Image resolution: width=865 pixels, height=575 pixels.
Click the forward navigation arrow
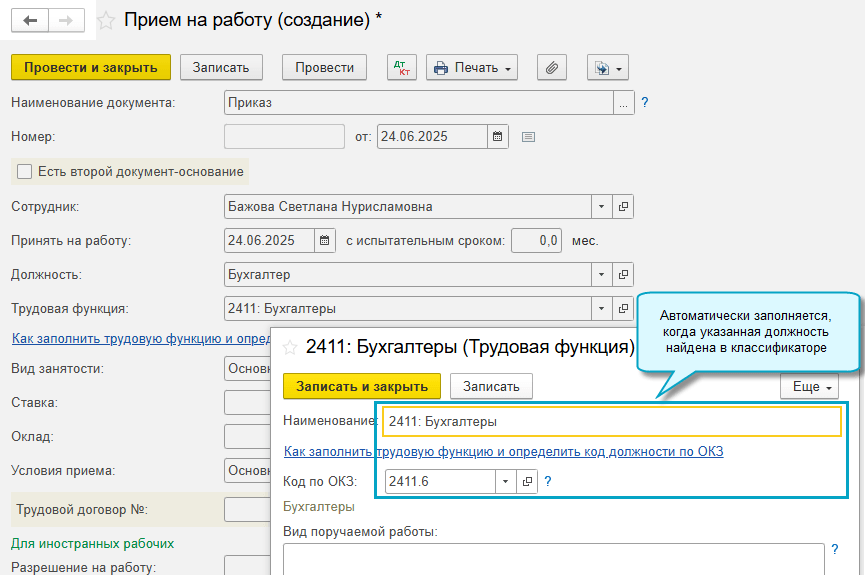(66, 20)
